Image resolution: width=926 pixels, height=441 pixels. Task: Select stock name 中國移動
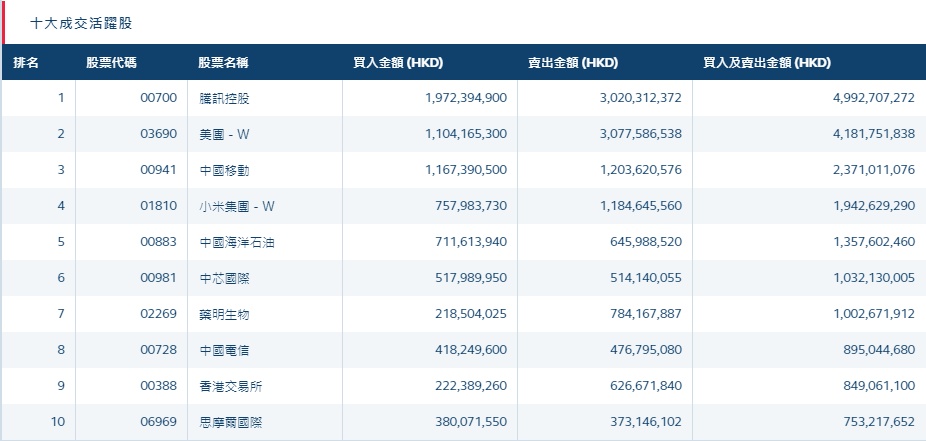(x=224, y=170)
